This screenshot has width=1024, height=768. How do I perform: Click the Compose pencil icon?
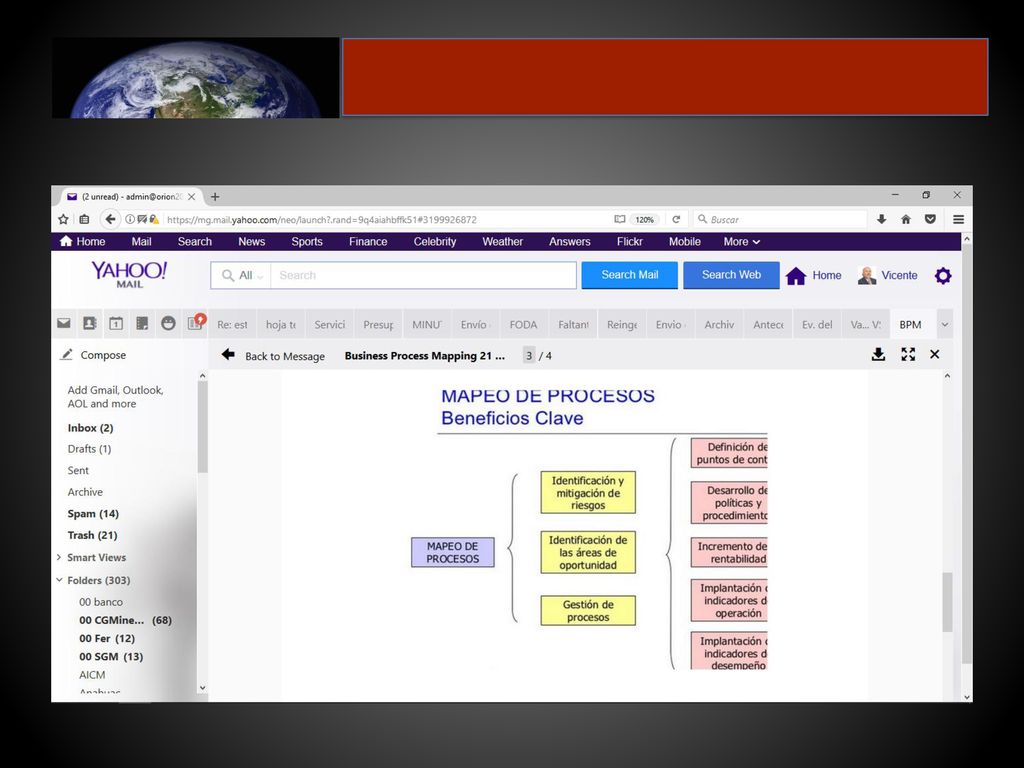pos(66,355)
